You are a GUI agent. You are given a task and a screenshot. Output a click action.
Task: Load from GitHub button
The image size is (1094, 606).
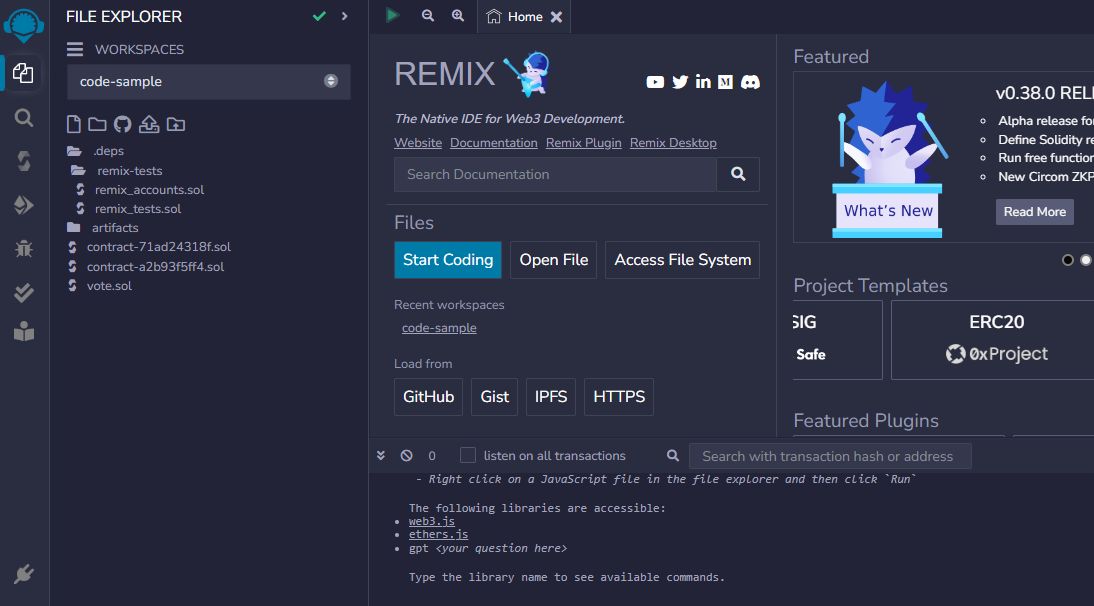[428, 397]
